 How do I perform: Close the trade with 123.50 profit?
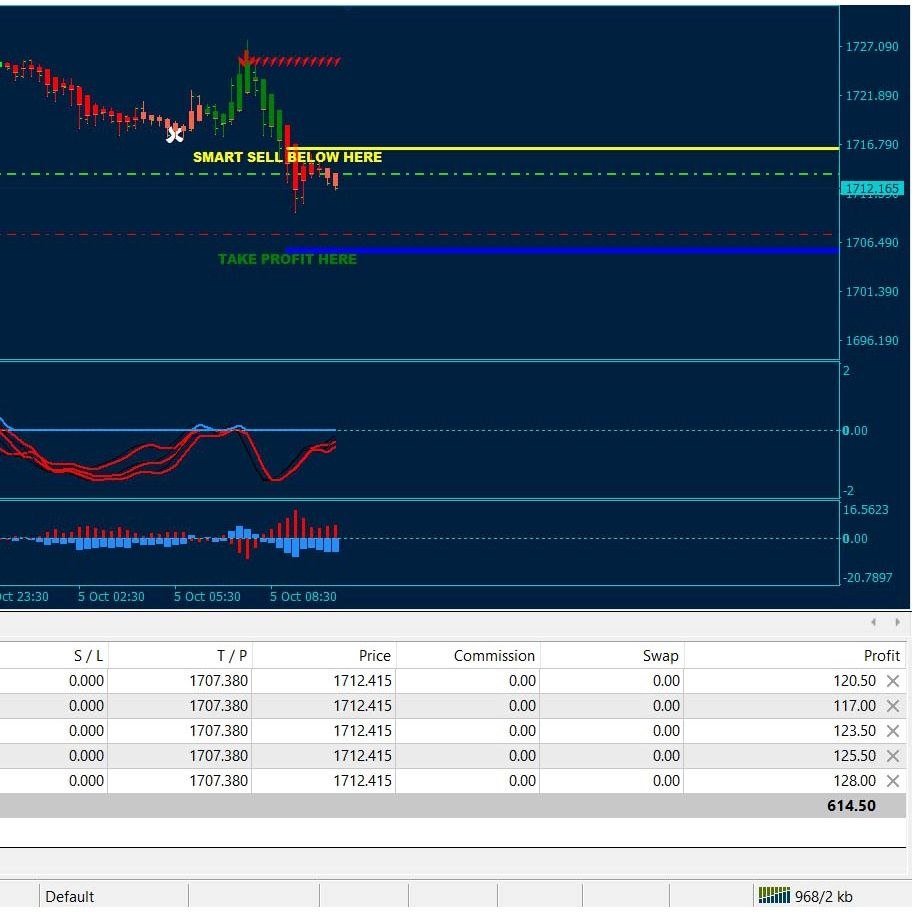tap(893, 731)
